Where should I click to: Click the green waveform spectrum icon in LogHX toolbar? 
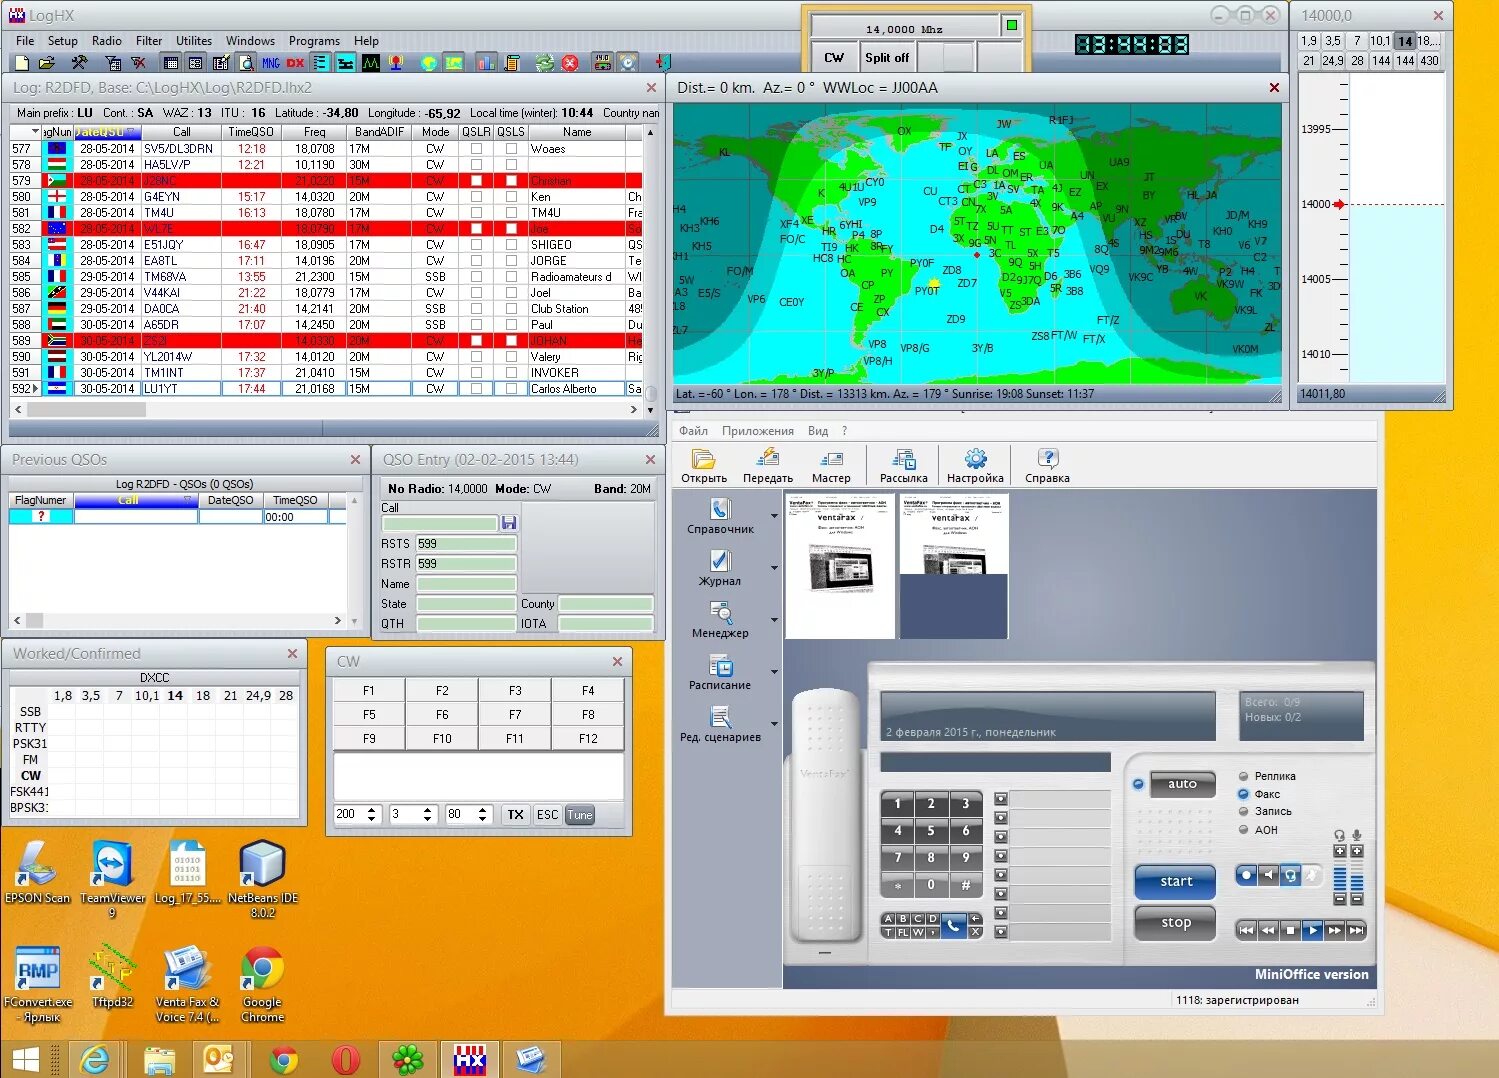pyautogui.click(x=371, y=63)
